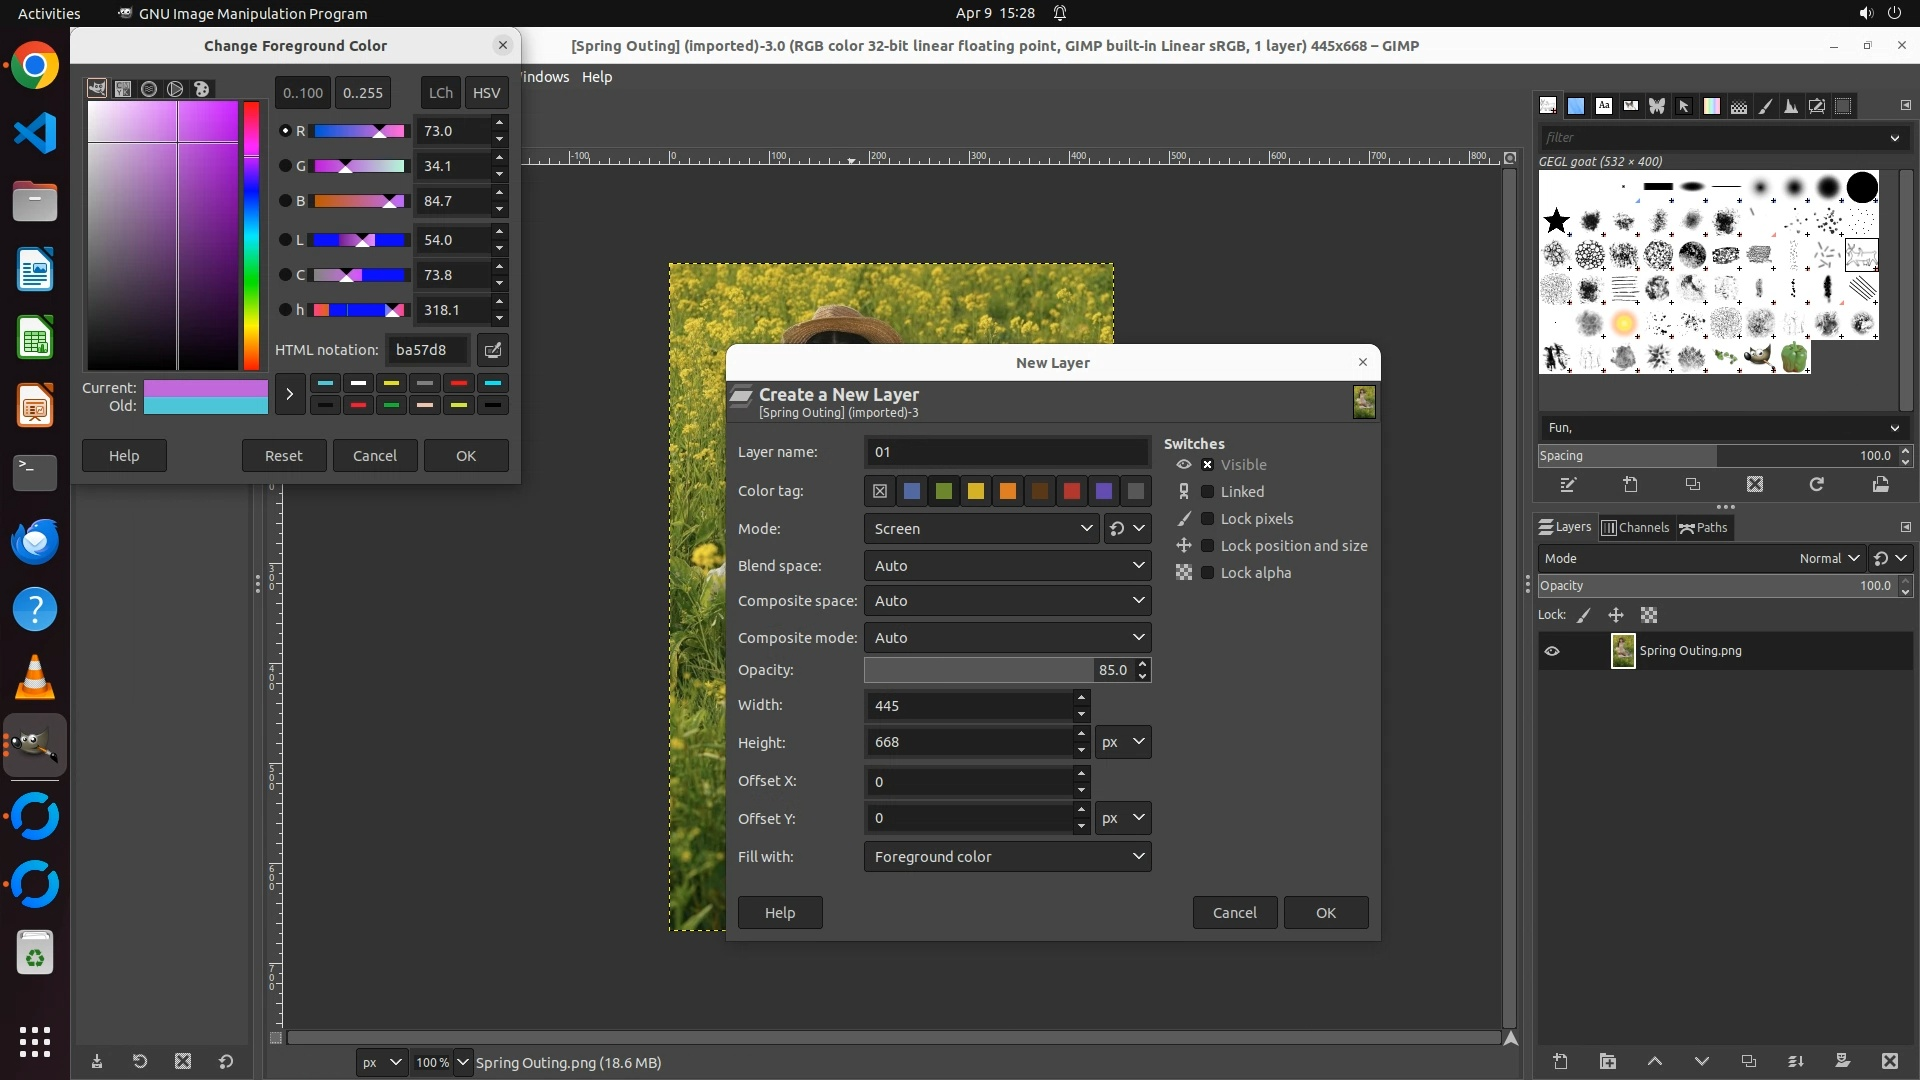Image resolution: width=1920 pixels, height=1080 pixels.
Task: Click the new layer icon in Layers panel
Action: (x=1560, y=1061)
